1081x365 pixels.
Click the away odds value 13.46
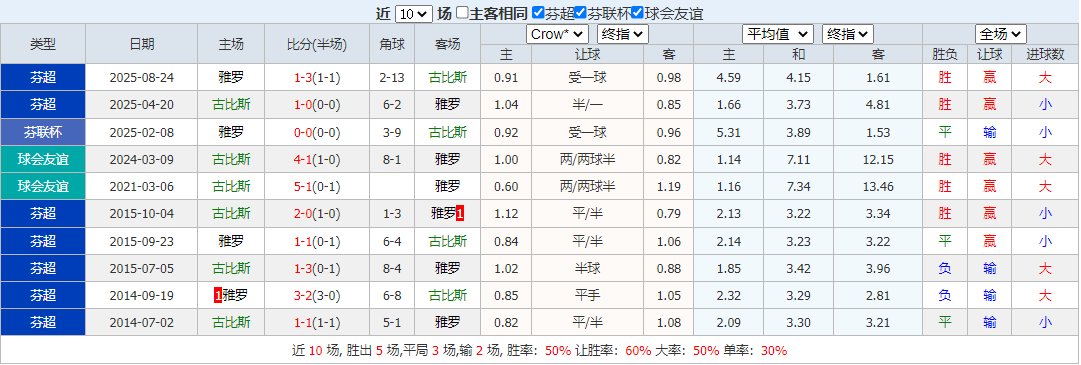(878, 186)
